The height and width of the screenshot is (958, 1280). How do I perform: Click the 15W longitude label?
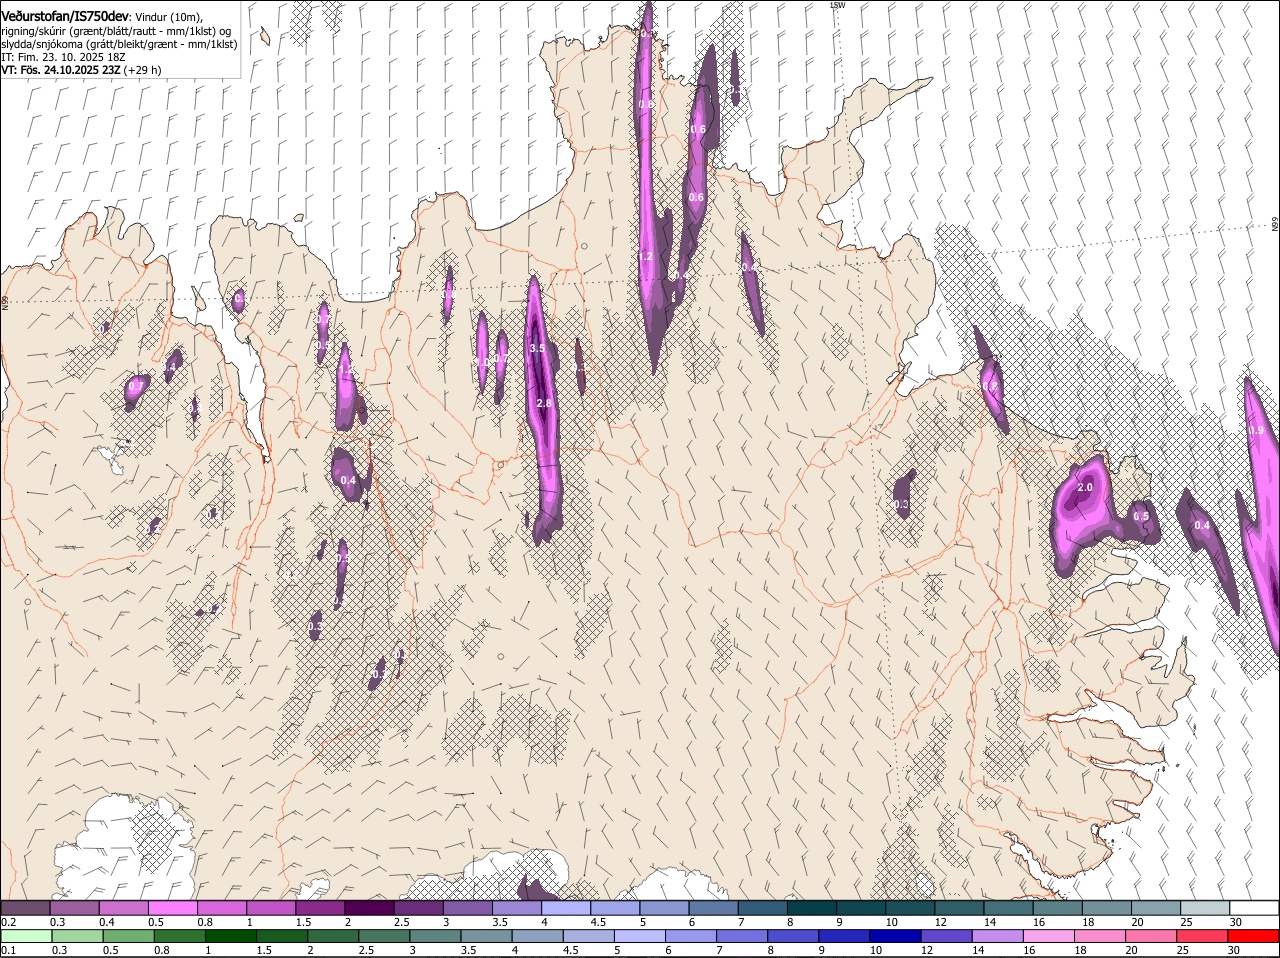pyautogui.click(x=838, y=6)
